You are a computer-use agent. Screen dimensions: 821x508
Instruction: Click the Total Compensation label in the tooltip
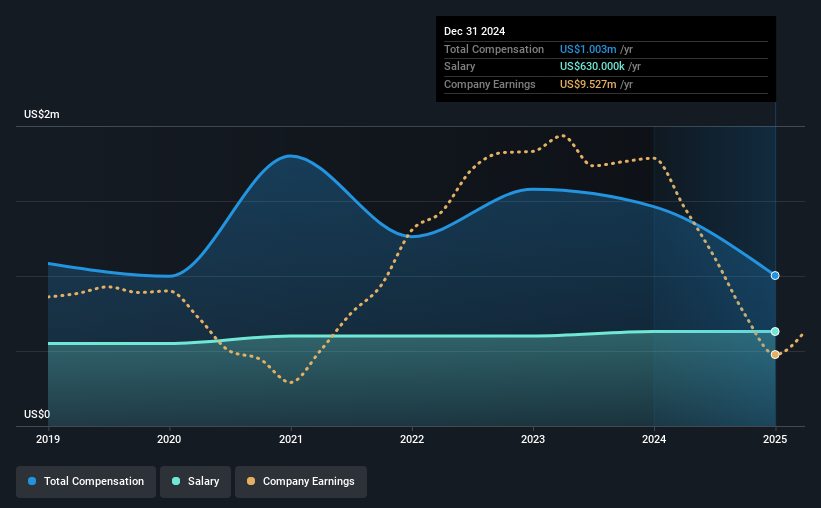494,49
